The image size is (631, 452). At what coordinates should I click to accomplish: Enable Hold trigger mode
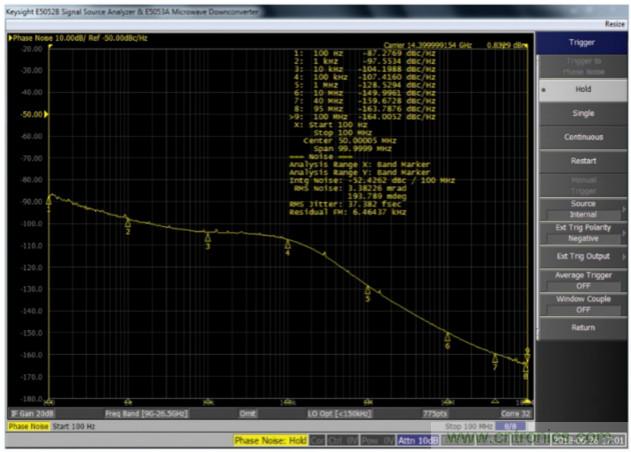(582, 90)
